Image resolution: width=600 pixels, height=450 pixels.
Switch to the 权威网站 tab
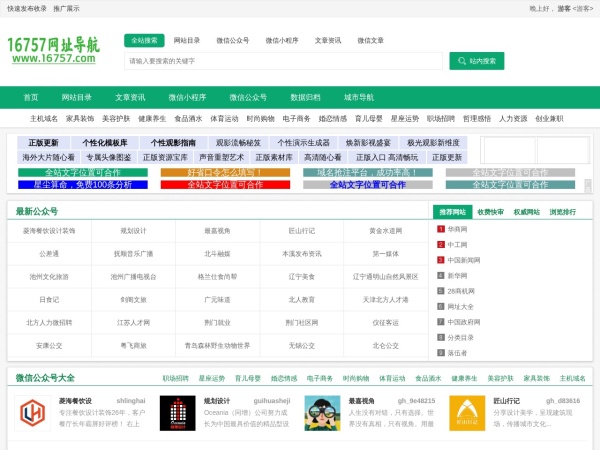(526, 212)
